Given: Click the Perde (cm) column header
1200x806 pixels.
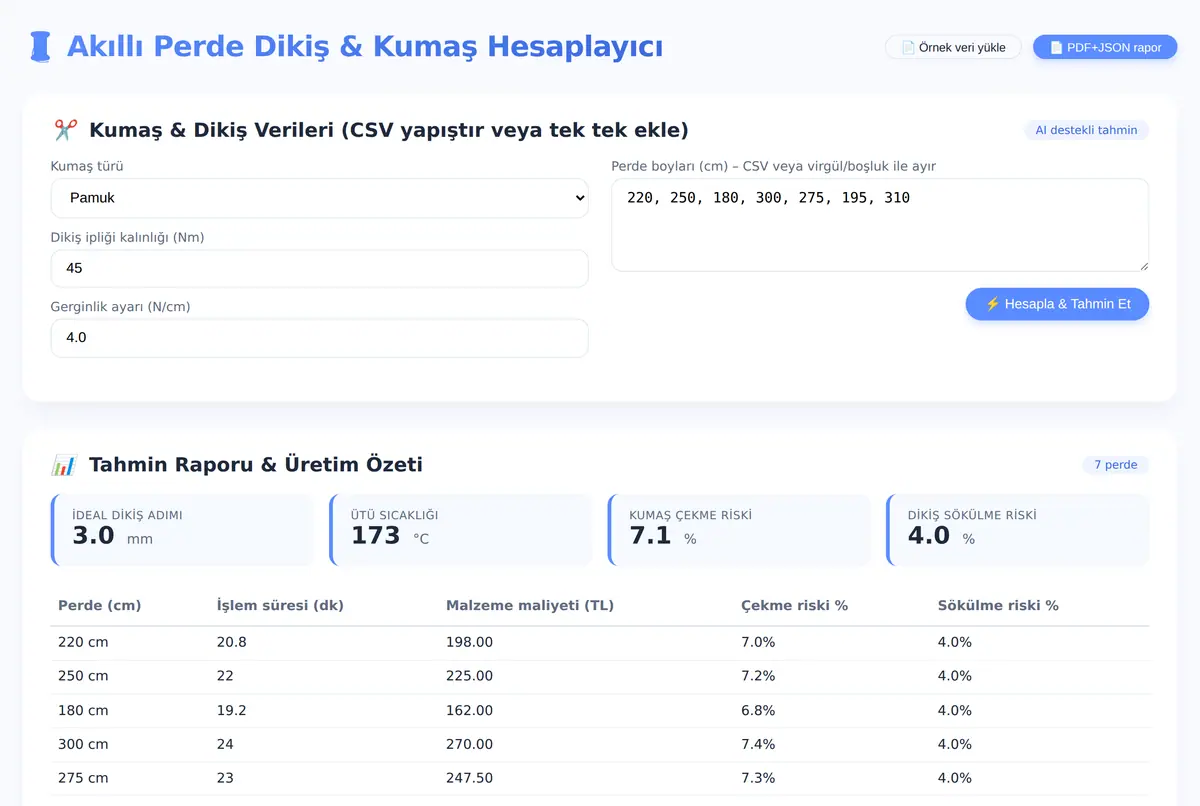Looking at the screenshot, I should [x=99, y=606].
